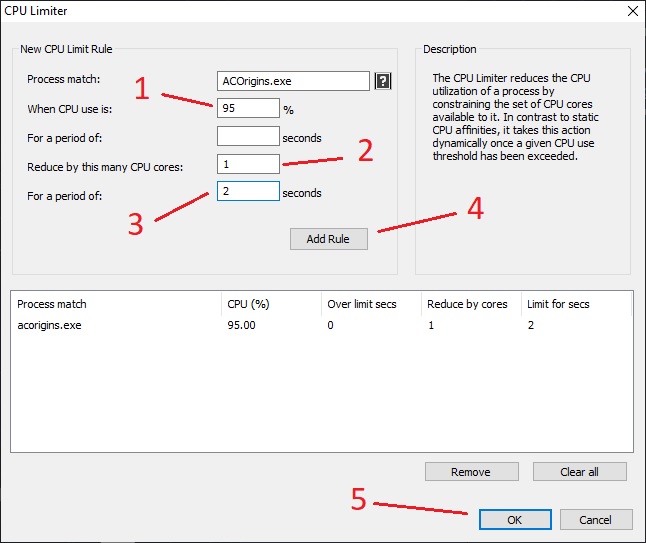Click the empty over-limit period seconds field
The image size is (646, 543).
tap(247, 136)
